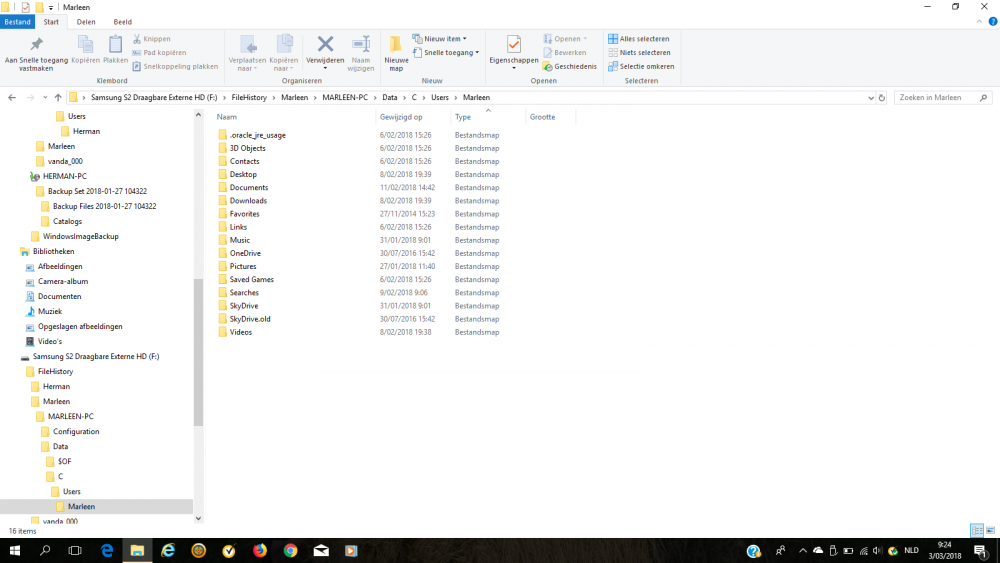Open Eigenschappen properties in the ribbon
The width and height of the screenshot is (1000, 563).
click(x=513, y=48)
